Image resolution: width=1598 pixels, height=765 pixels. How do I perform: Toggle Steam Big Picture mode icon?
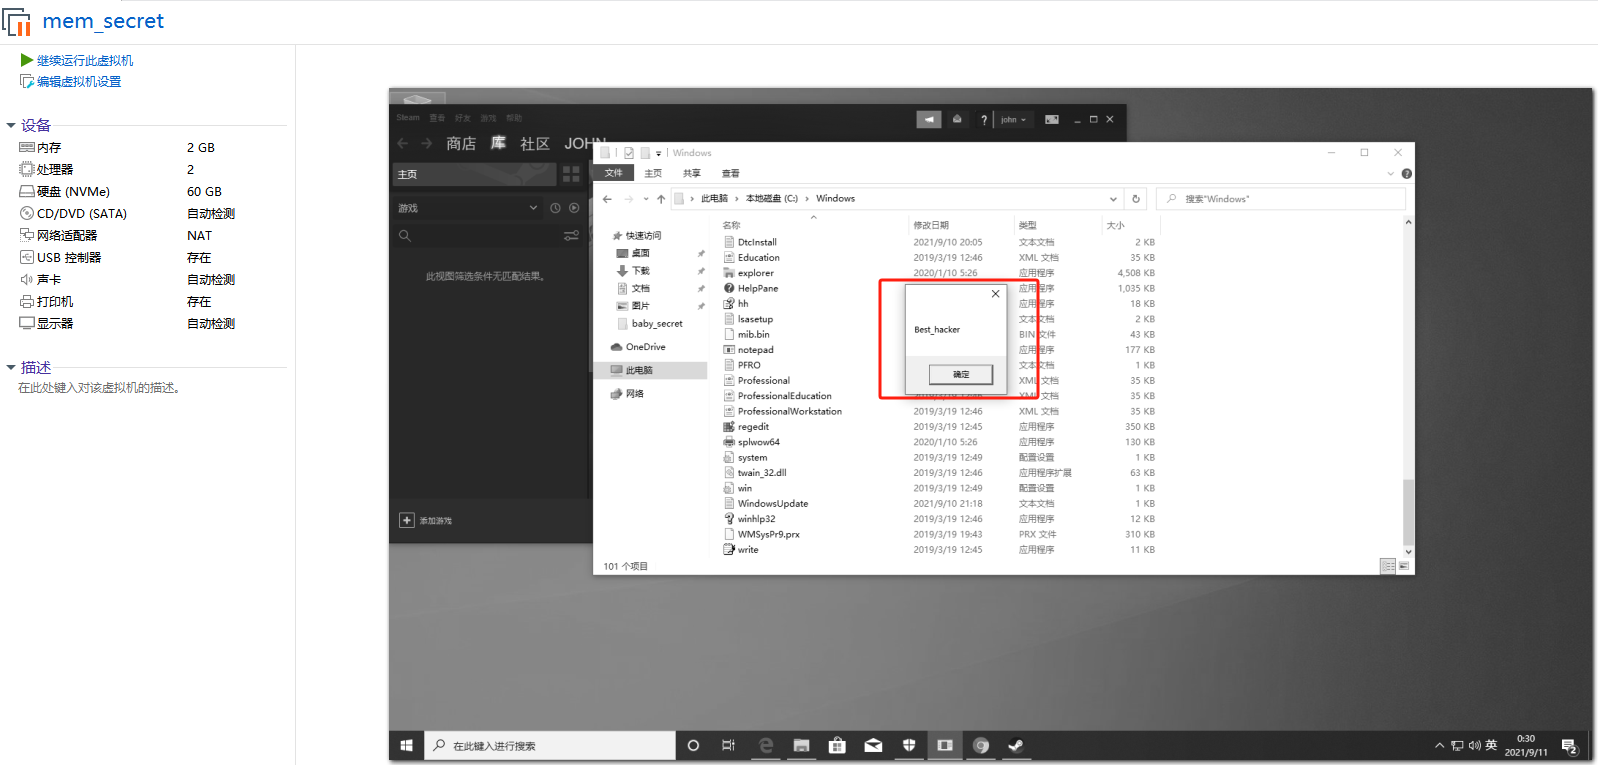(x=1052, y=119)
